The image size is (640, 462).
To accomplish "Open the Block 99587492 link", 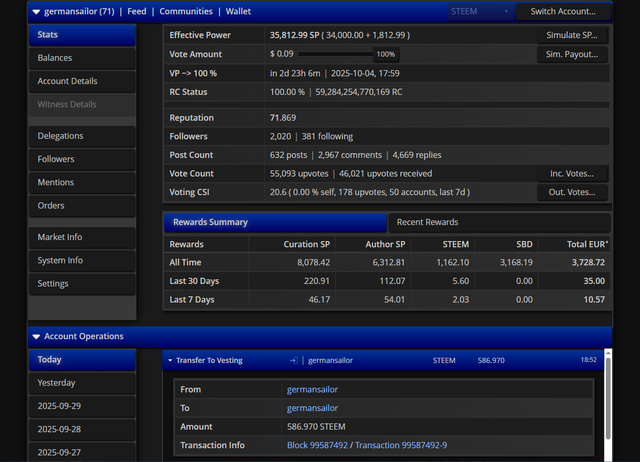I will coord(319,445).
